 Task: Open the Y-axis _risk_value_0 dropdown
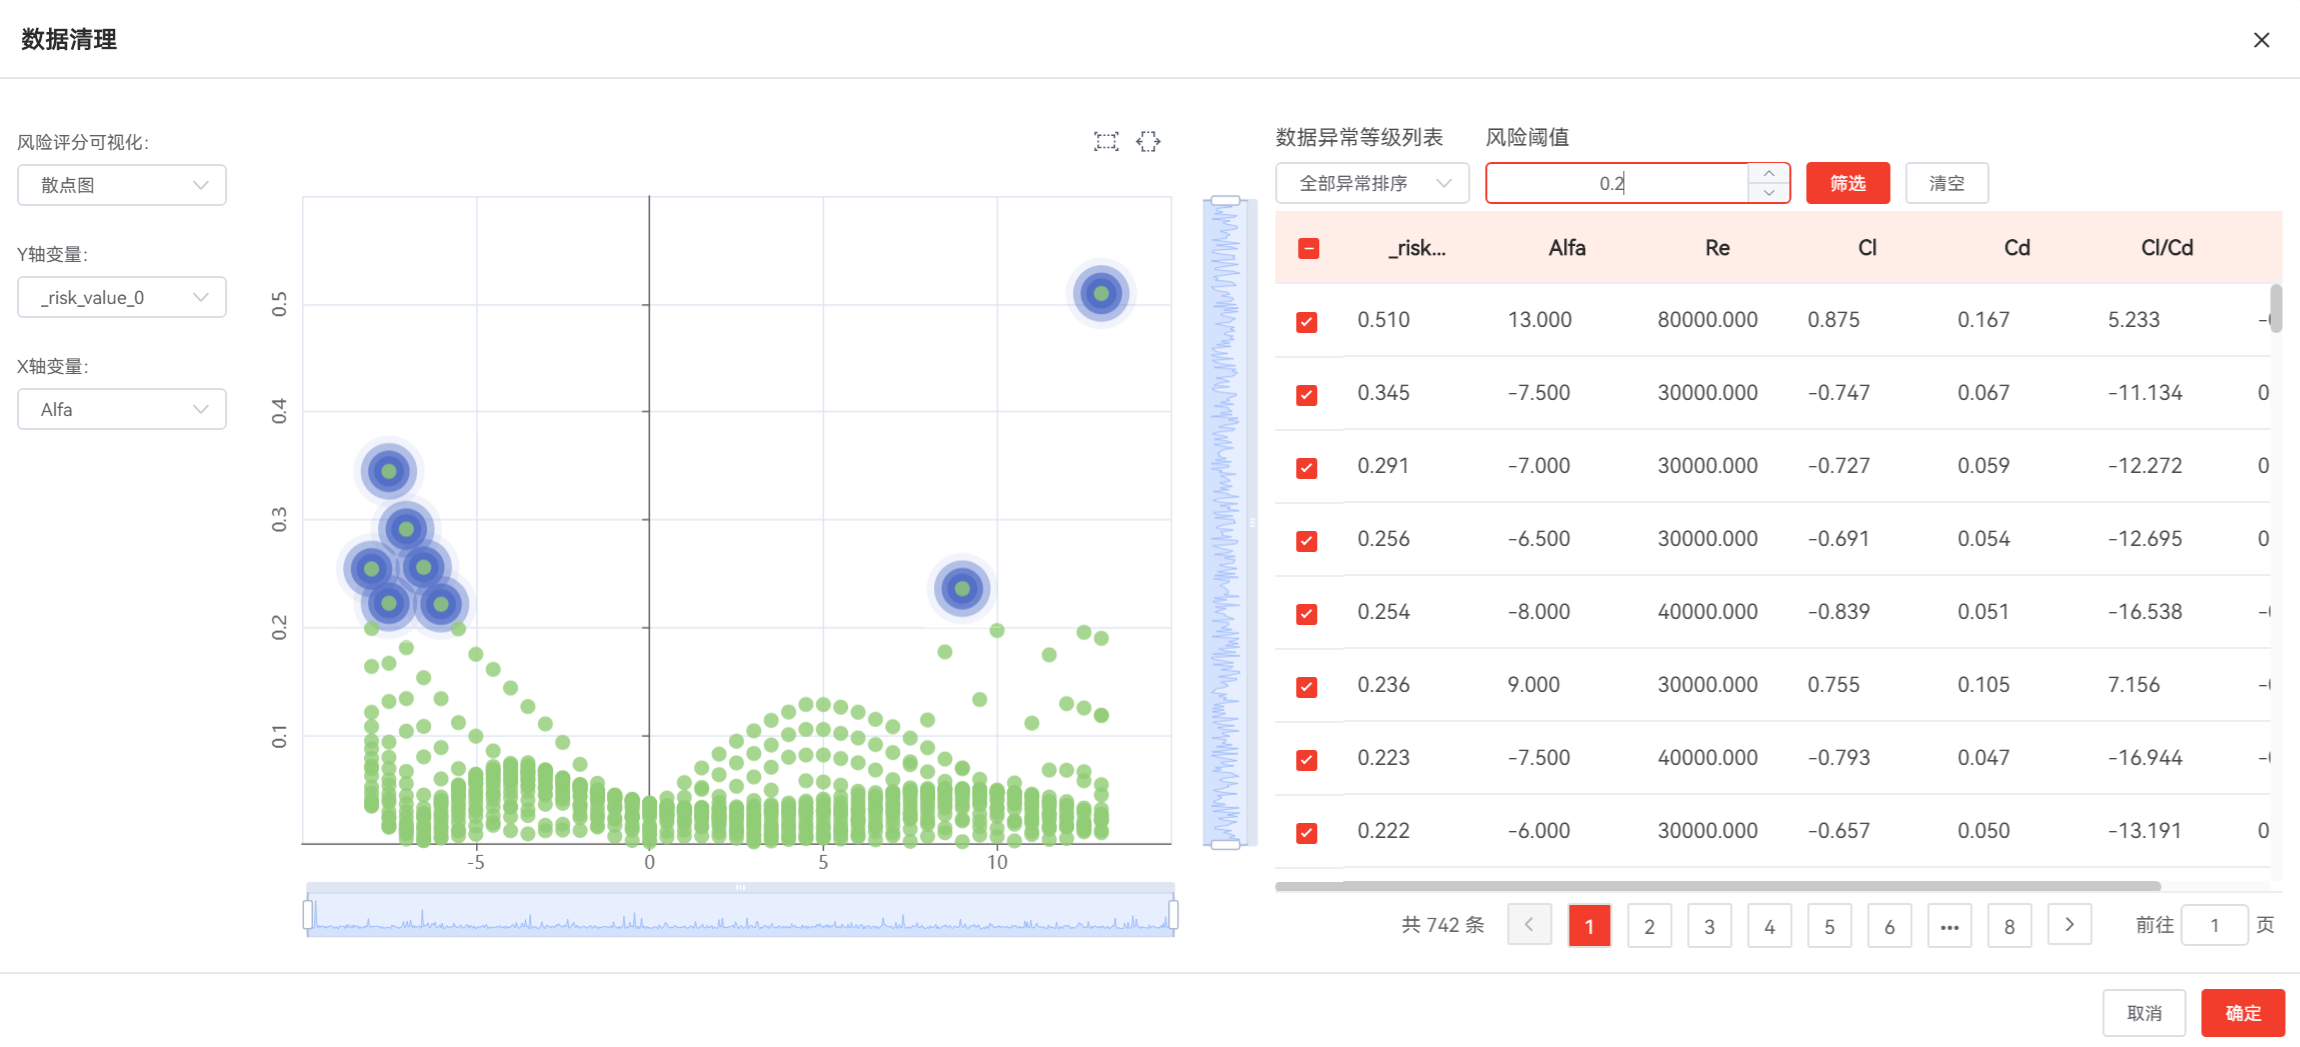(x=122, y=297)
